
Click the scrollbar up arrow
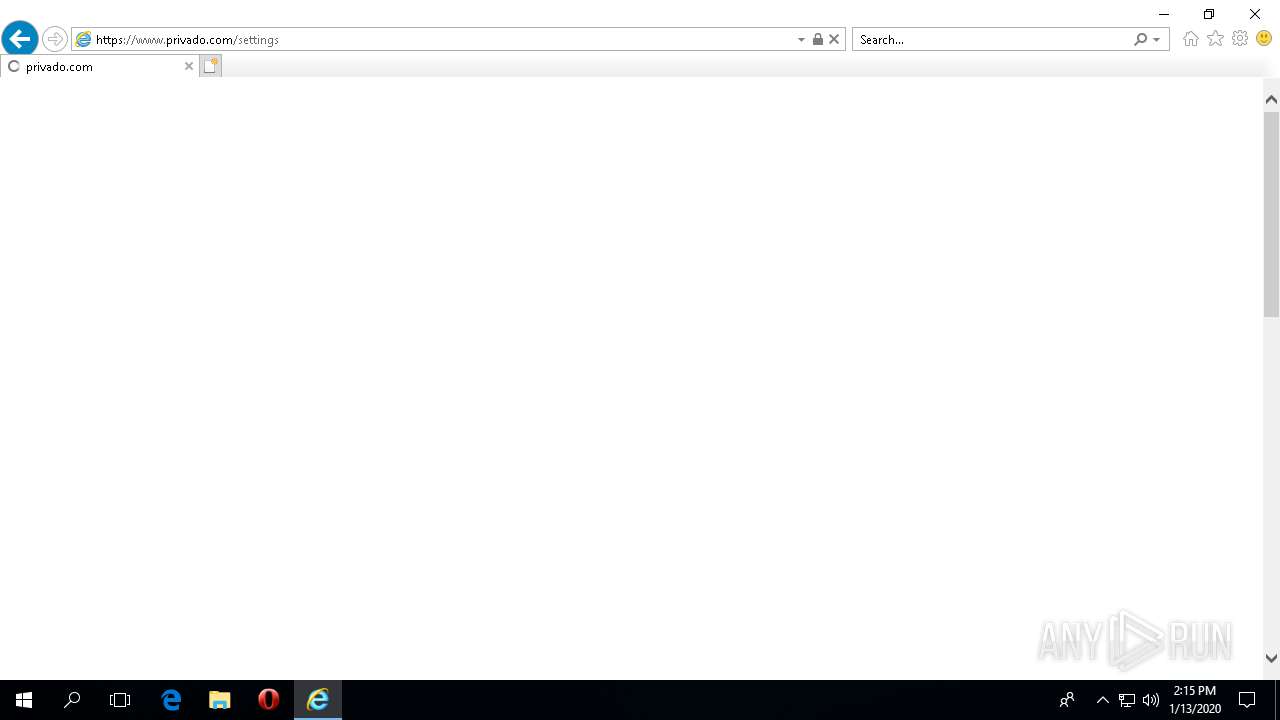[x=1271, y=99]
